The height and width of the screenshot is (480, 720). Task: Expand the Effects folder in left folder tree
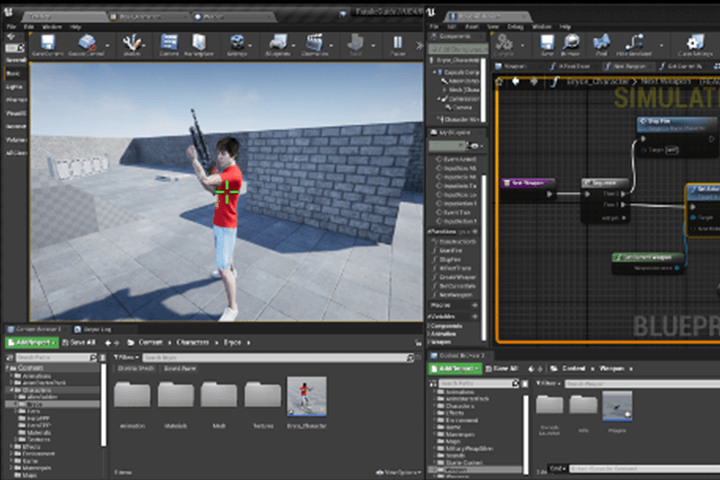click(11, 446)
